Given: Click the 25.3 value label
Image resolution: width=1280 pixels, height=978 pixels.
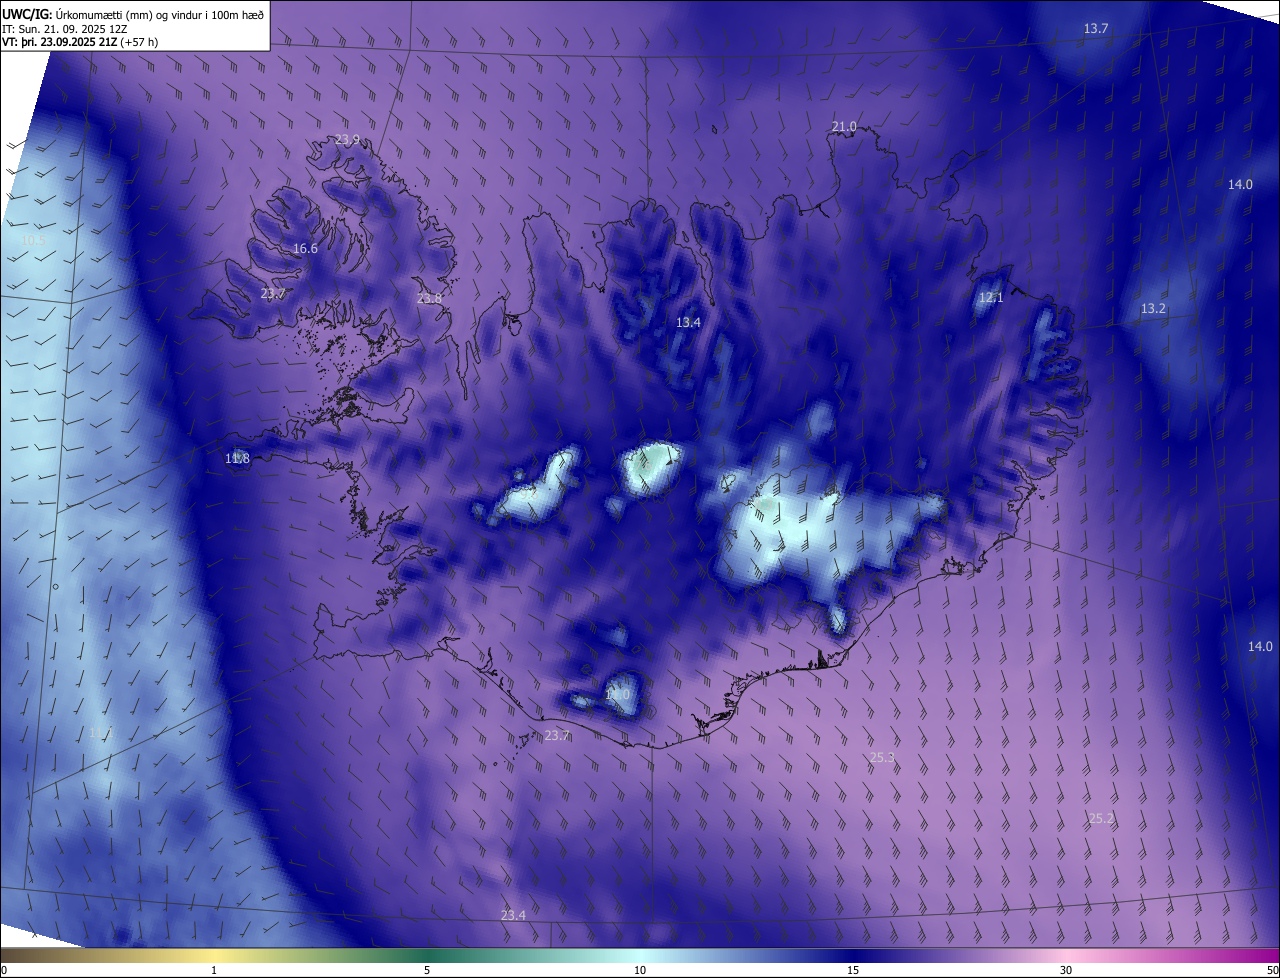Looking at the screenshot, I should [x=882, y=758].
